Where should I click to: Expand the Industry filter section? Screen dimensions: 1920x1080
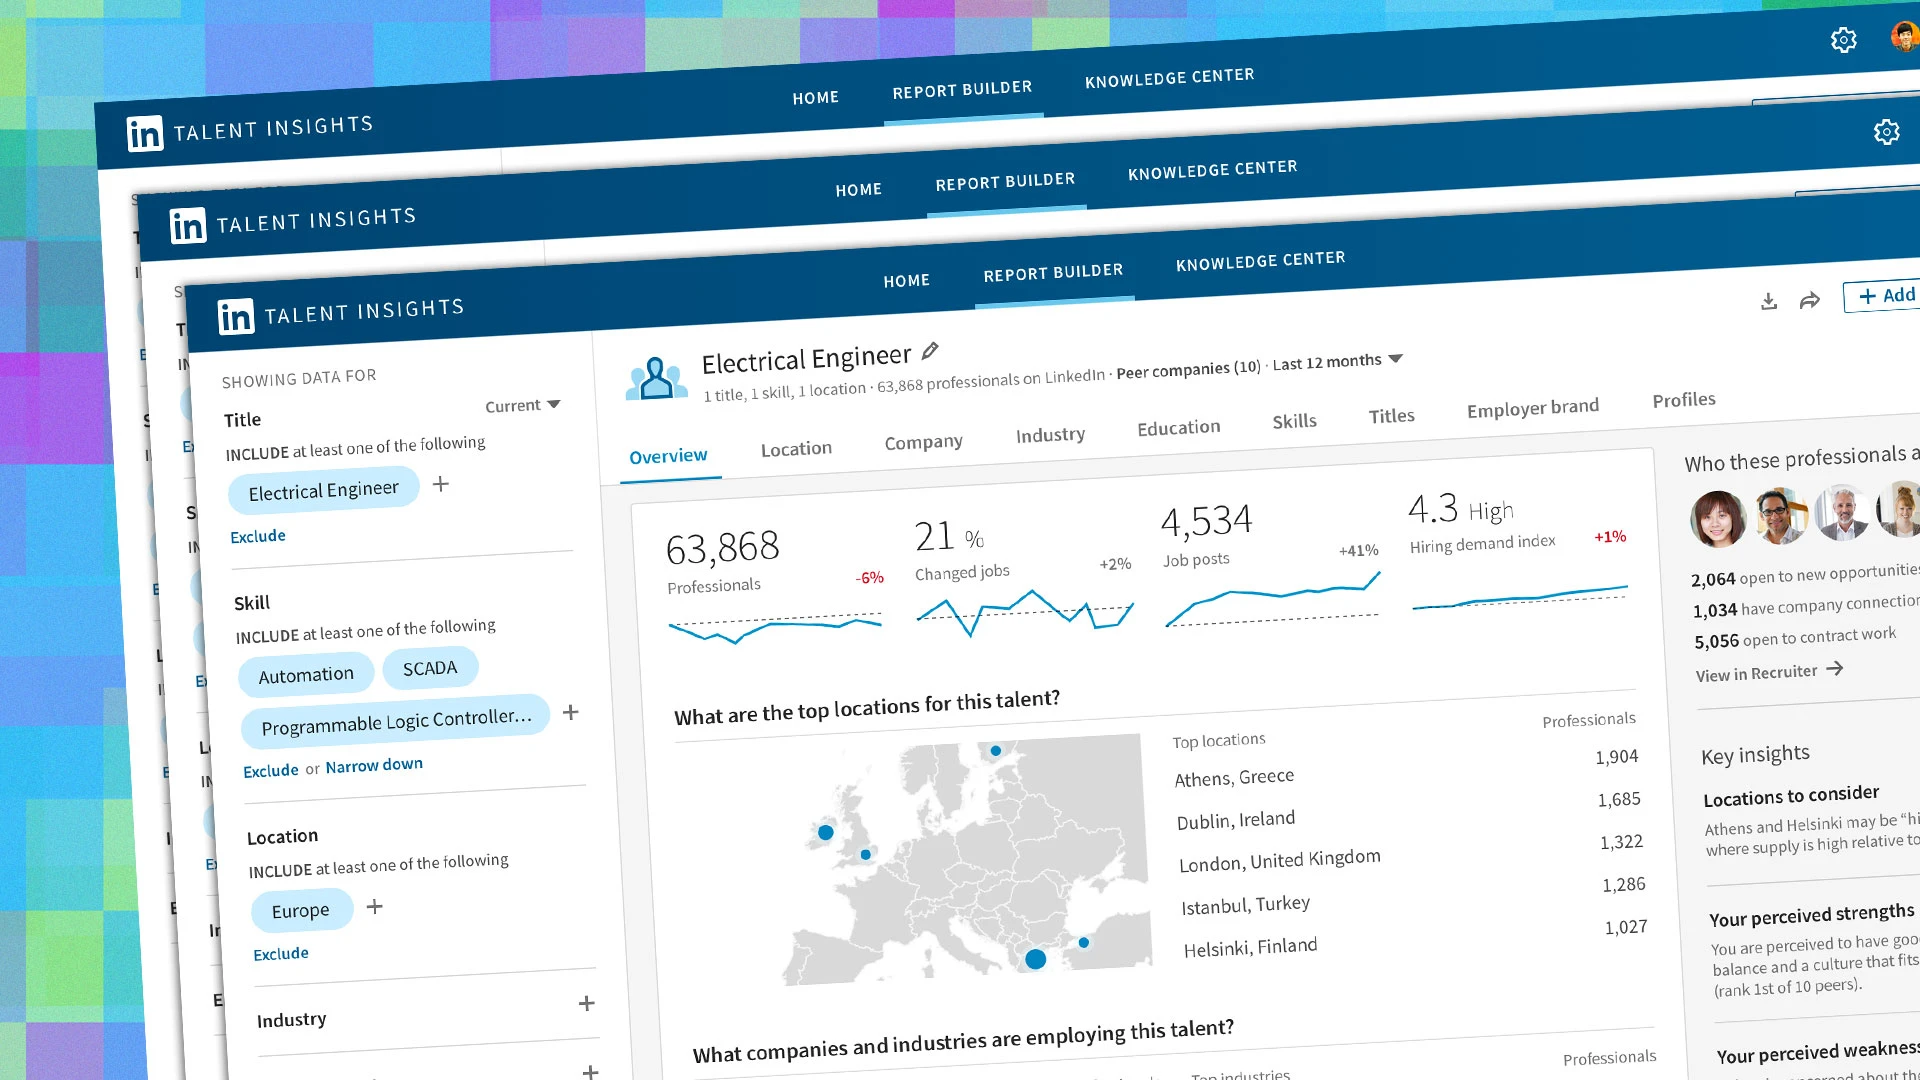point(587,1003)
